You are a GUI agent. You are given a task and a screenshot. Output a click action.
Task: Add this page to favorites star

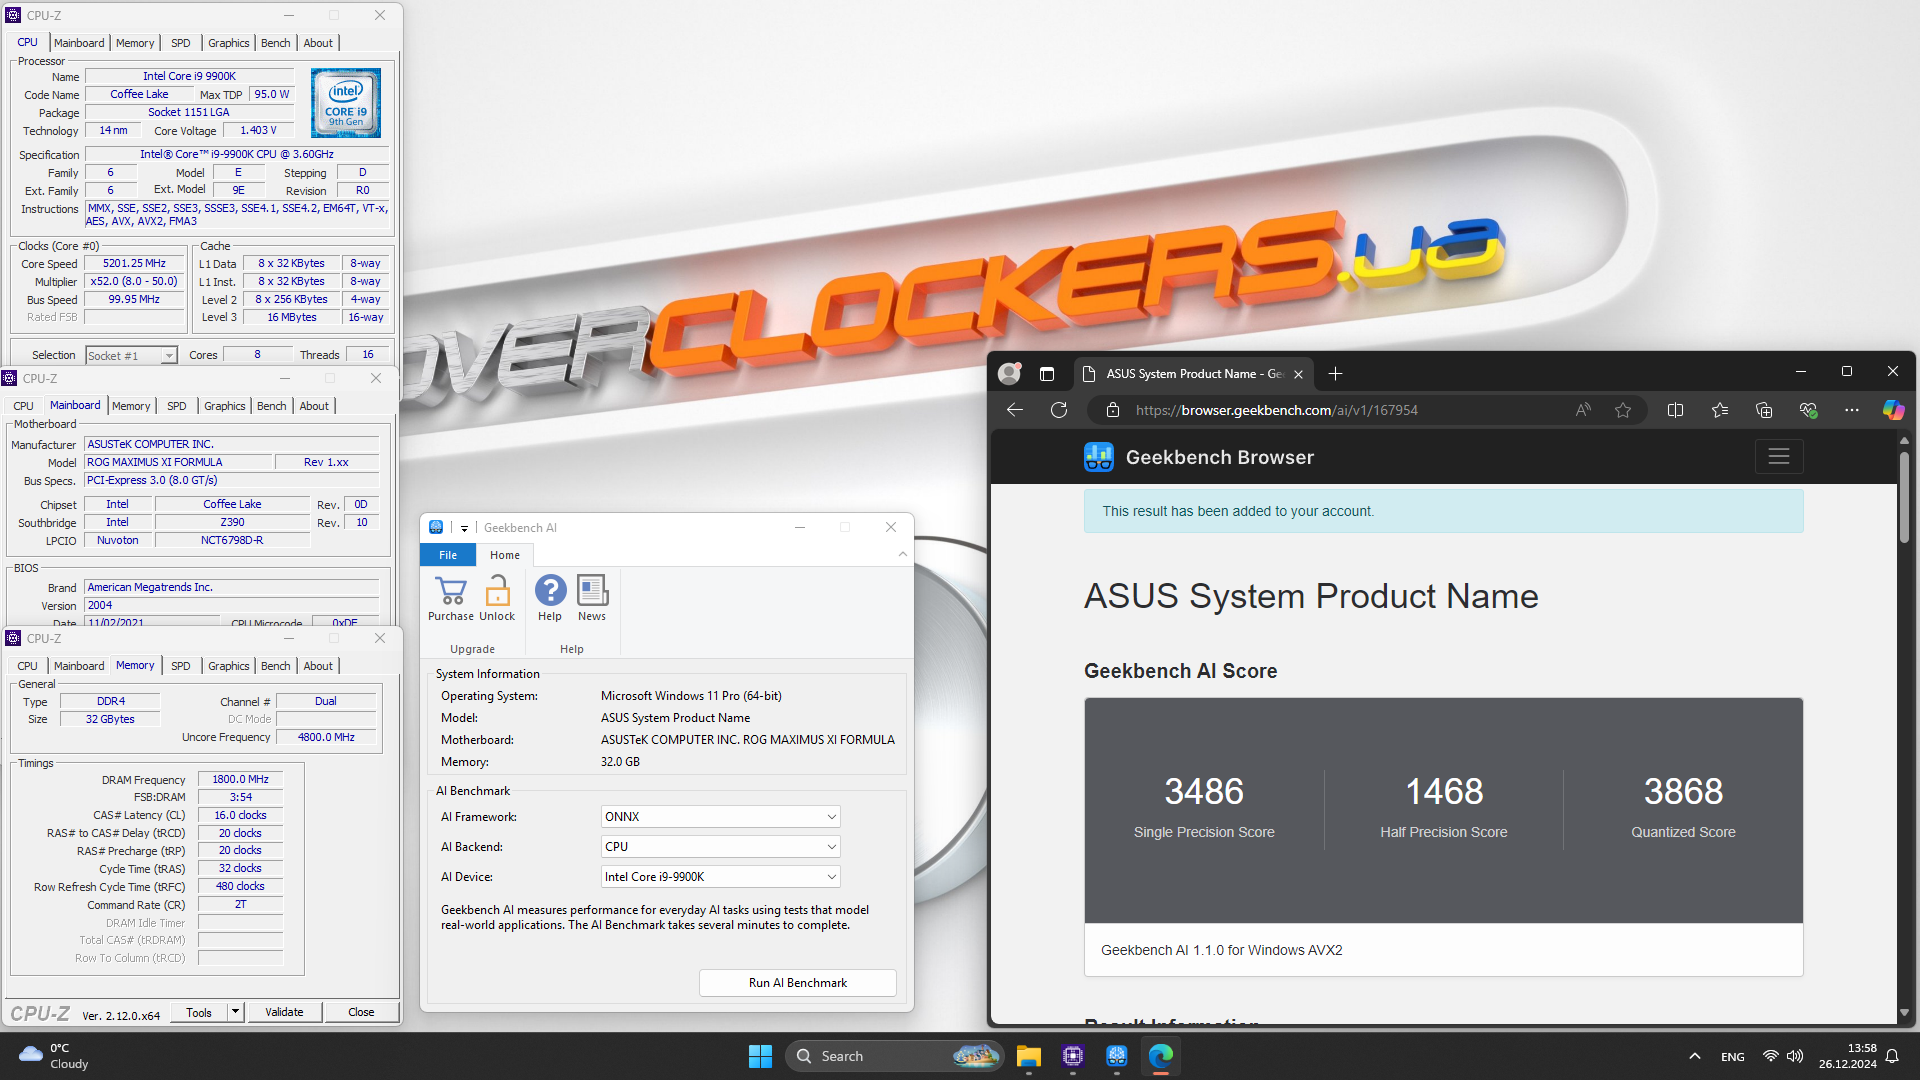coord(1622,410)
